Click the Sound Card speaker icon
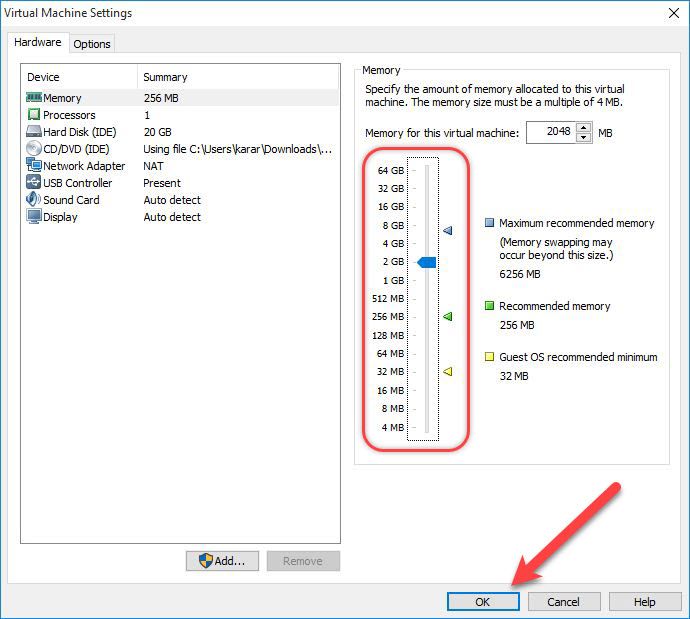Viewport: 690px width, 619px height. [33, 199]
